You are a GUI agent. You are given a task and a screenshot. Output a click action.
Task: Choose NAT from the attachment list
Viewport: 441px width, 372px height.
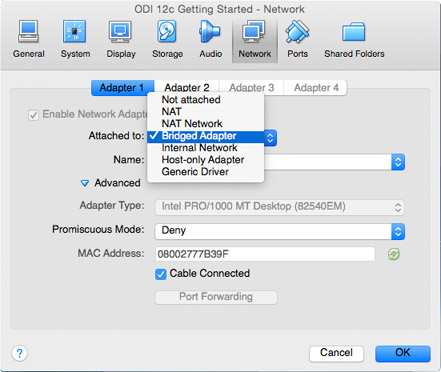[206, 112]
